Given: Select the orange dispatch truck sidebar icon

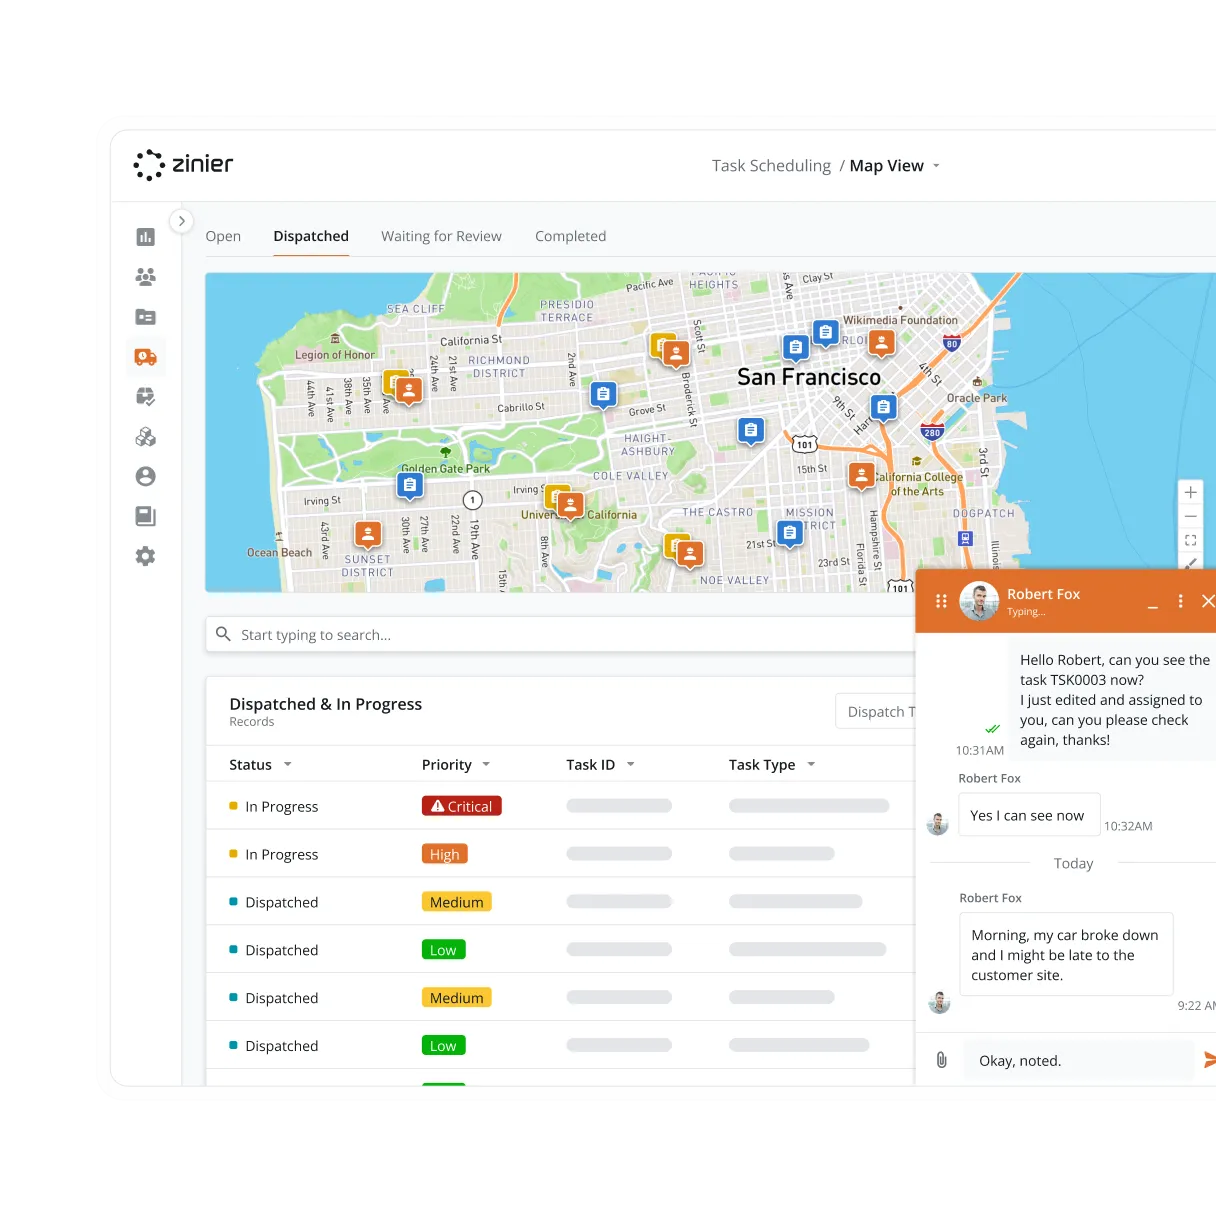Looking at the screenshot, I should (146, 357).
